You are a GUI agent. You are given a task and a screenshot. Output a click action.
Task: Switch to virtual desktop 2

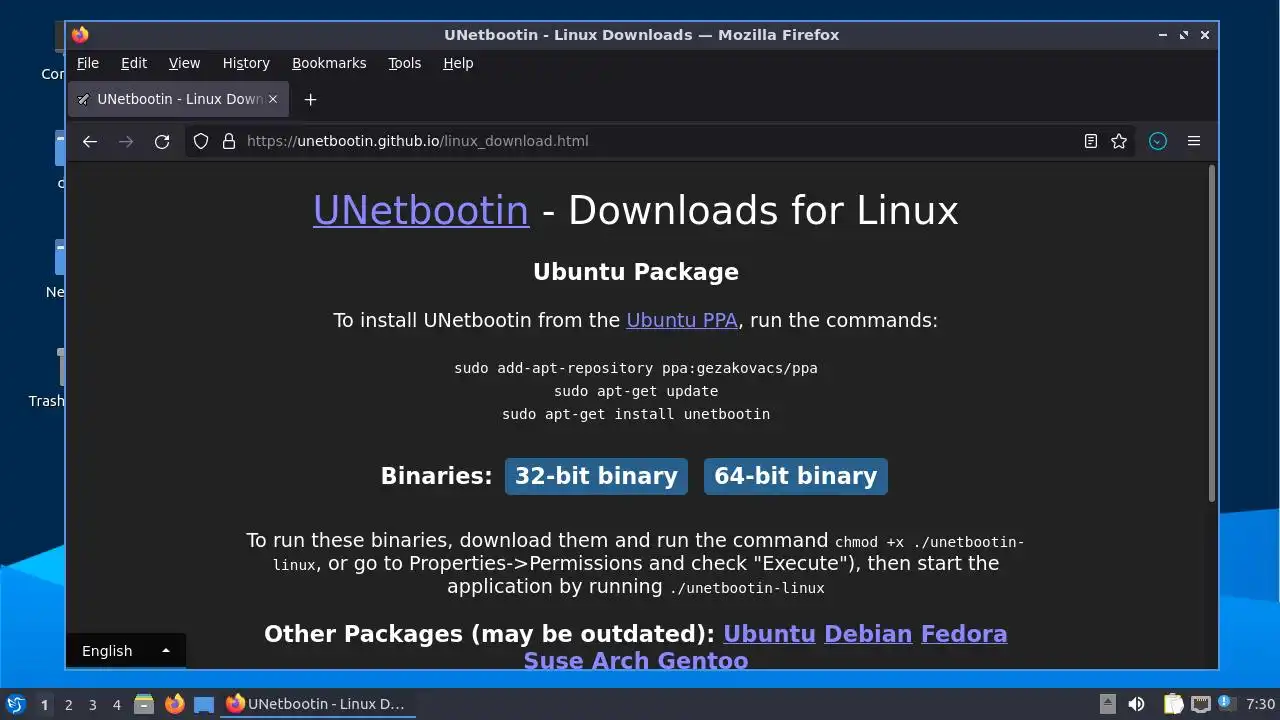click(69, 704)
